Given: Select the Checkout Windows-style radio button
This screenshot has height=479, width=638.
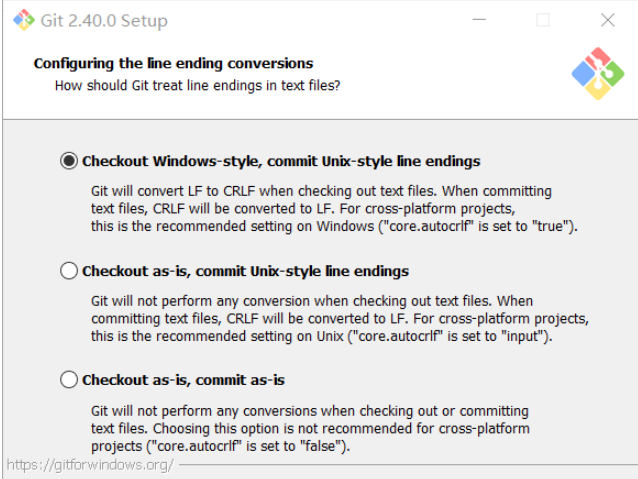Looking at the screenshot, I should (69, 160).
